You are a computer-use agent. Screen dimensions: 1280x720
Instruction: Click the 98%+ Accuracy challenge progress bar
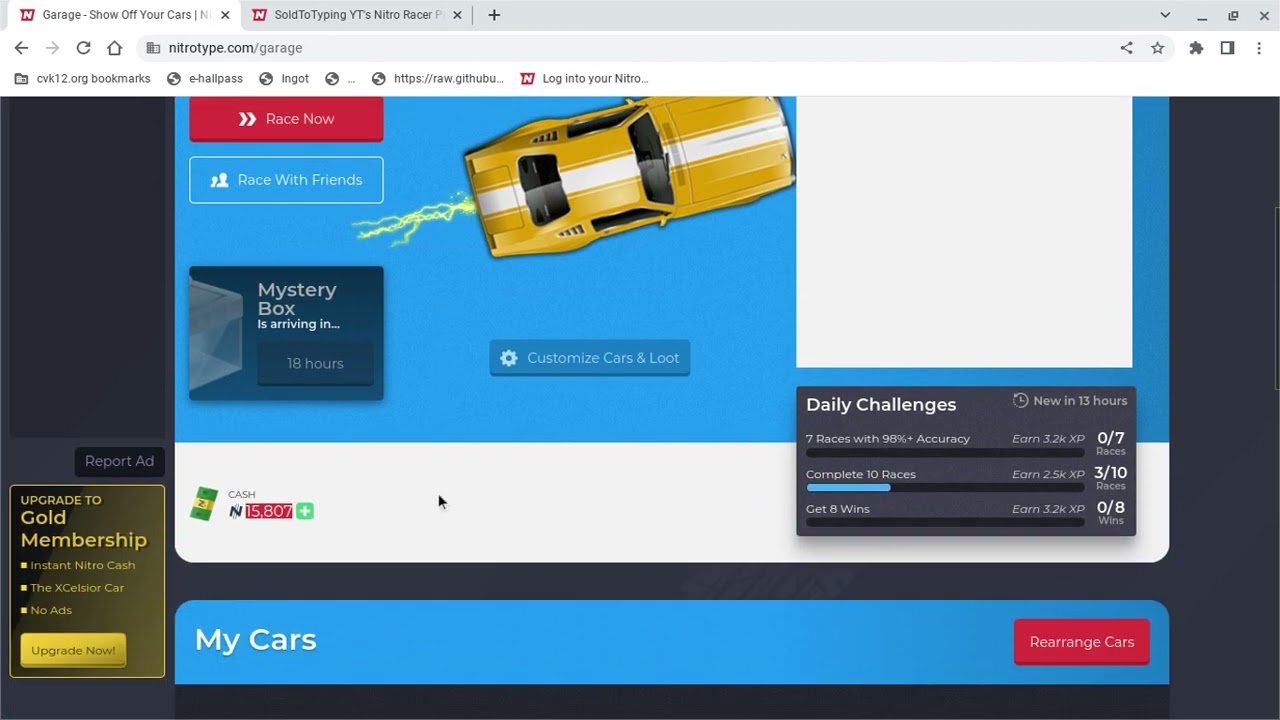tap(945, 453)
